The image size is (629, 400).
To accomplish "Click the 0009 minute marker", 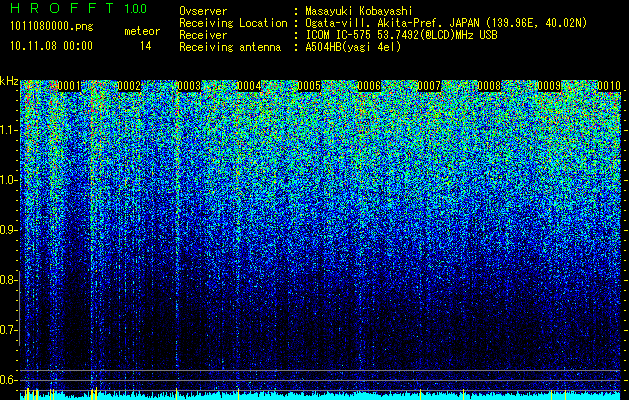I will tap(549, 86).
